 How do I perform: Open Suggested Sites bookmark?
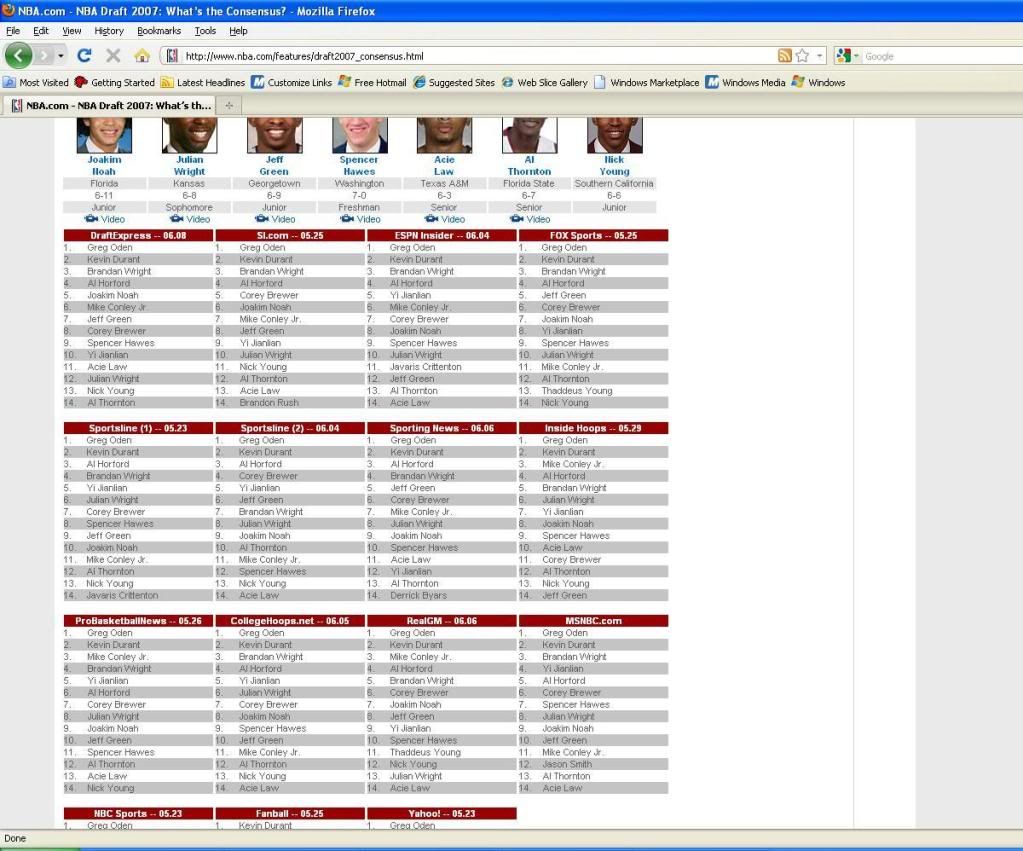(454, 82)
